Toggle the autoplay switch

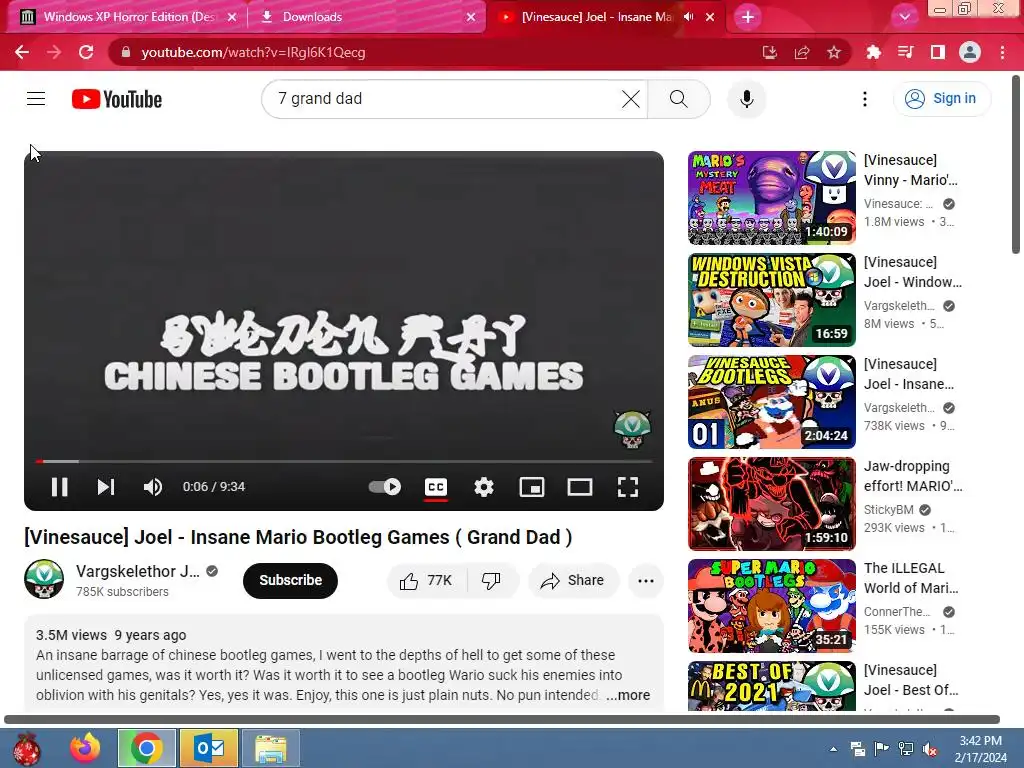click(385, 487)
